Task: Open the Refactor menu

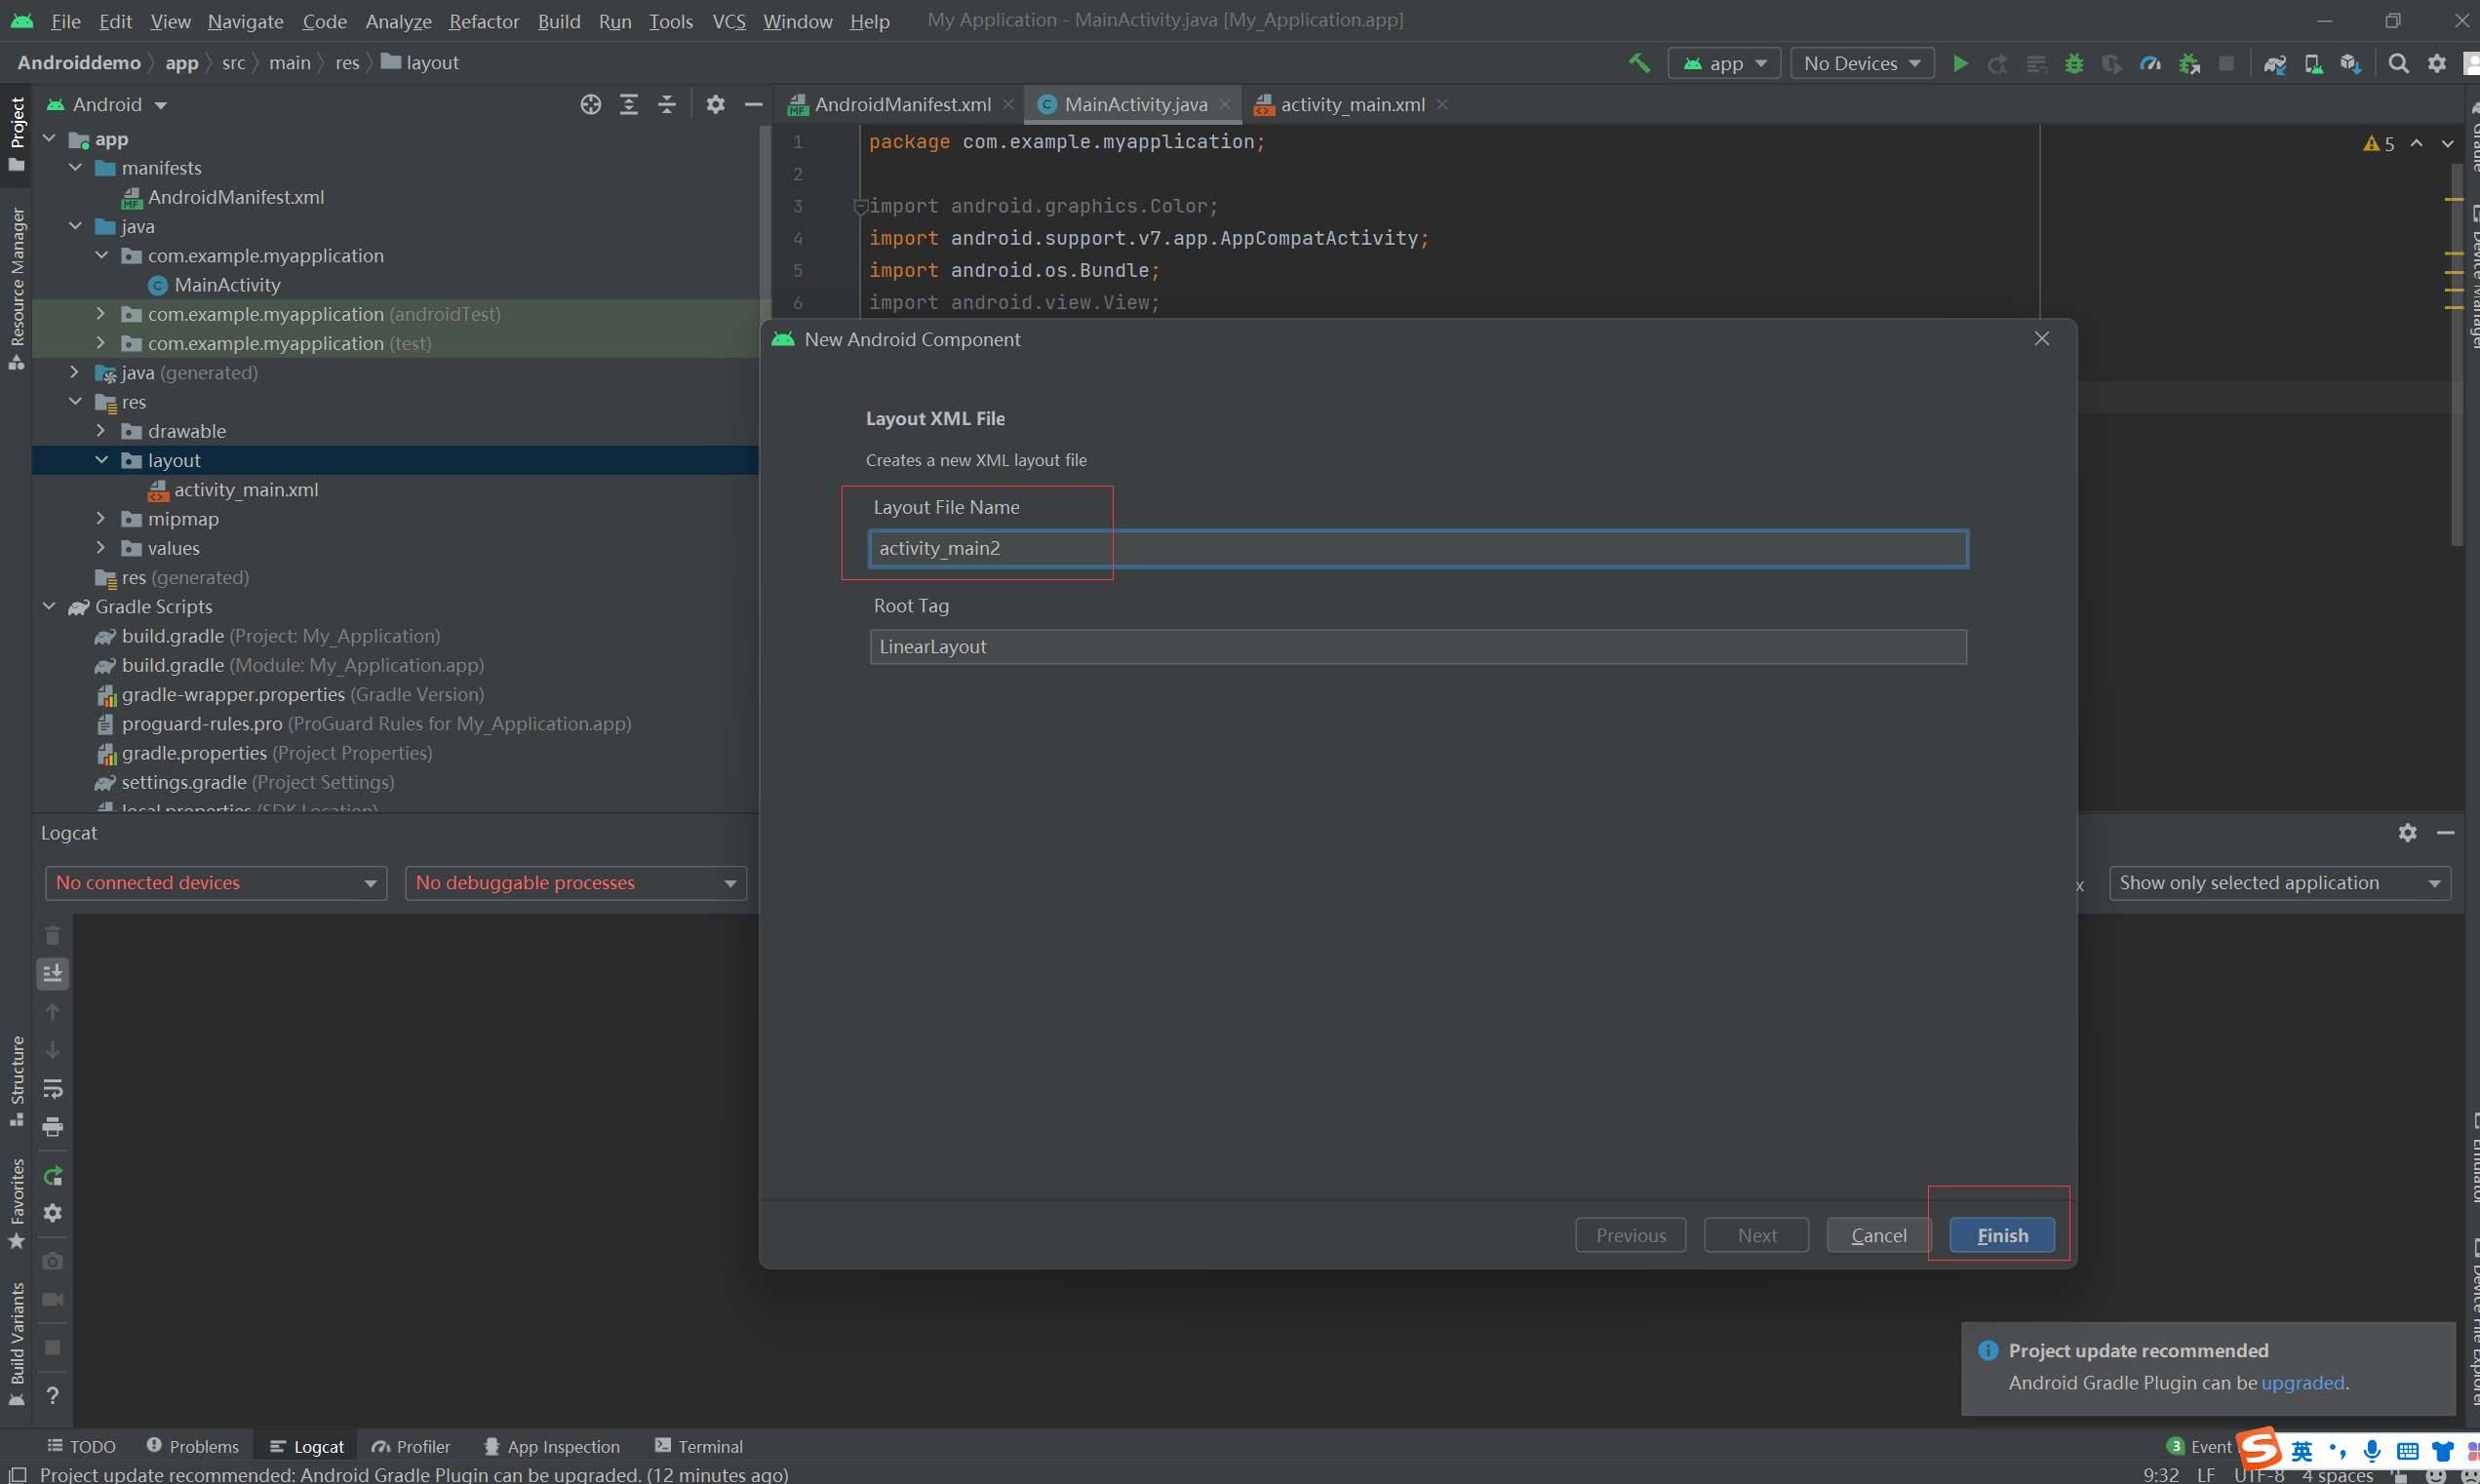Action: (483, 21)
